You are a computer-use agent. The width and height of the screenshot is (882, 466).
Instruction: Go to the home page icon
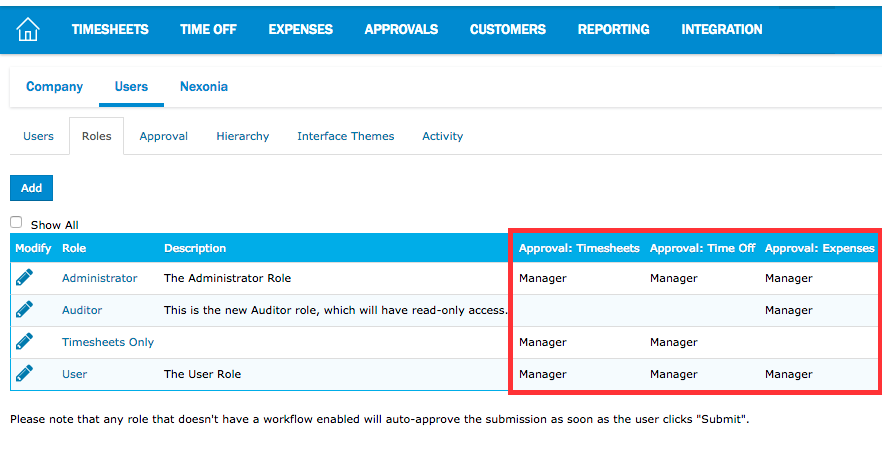coord(28,29)
